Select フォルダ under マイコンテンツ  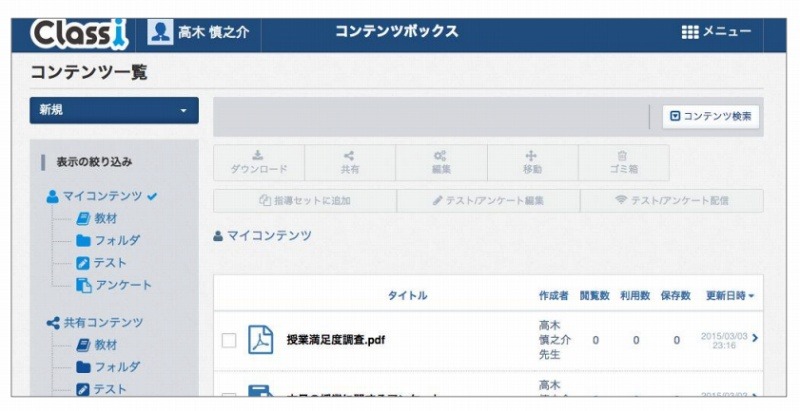pos(117,240)
